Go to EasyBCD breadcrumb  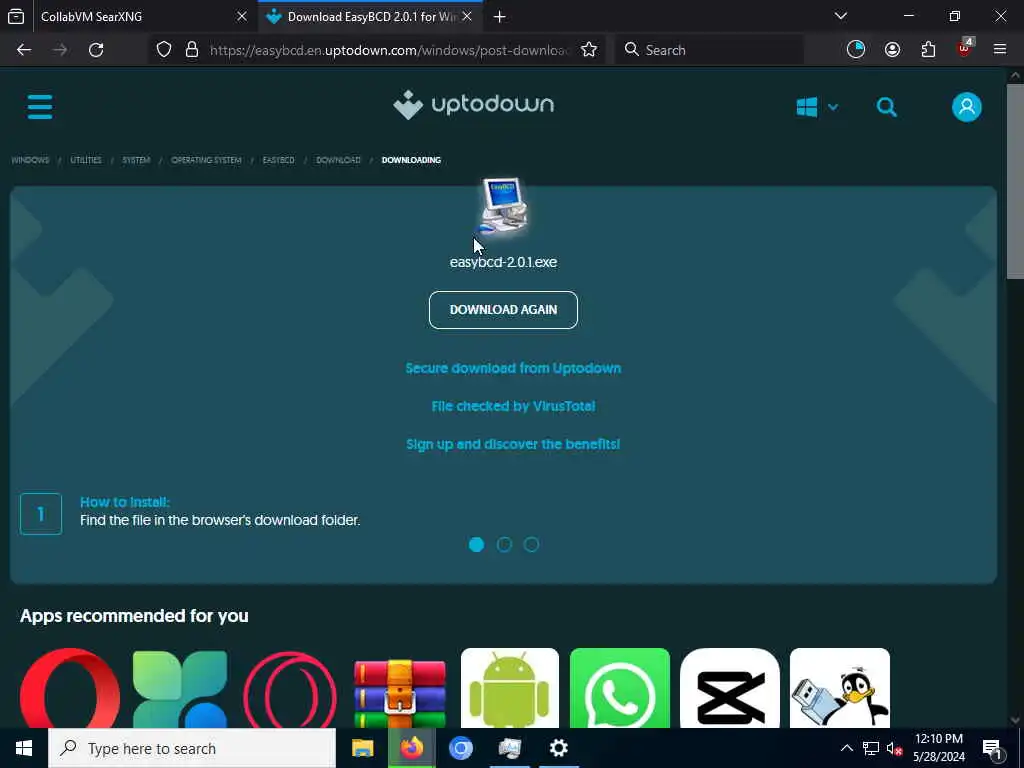pos(279,160)
